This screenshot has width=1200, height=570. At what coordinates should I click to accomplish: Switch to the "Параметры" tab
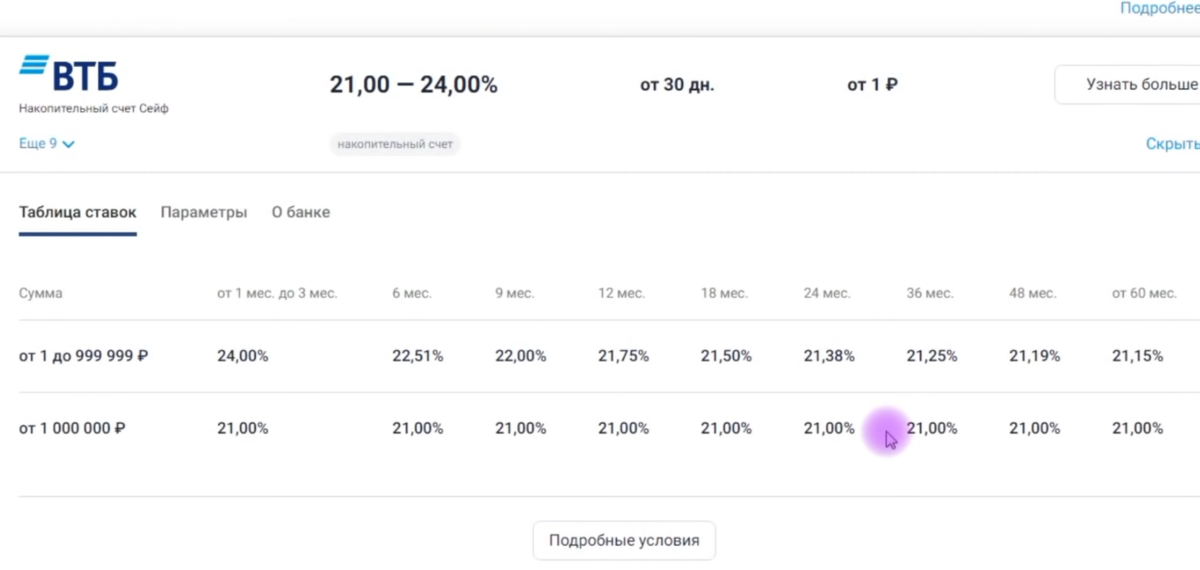coord(204,212)
